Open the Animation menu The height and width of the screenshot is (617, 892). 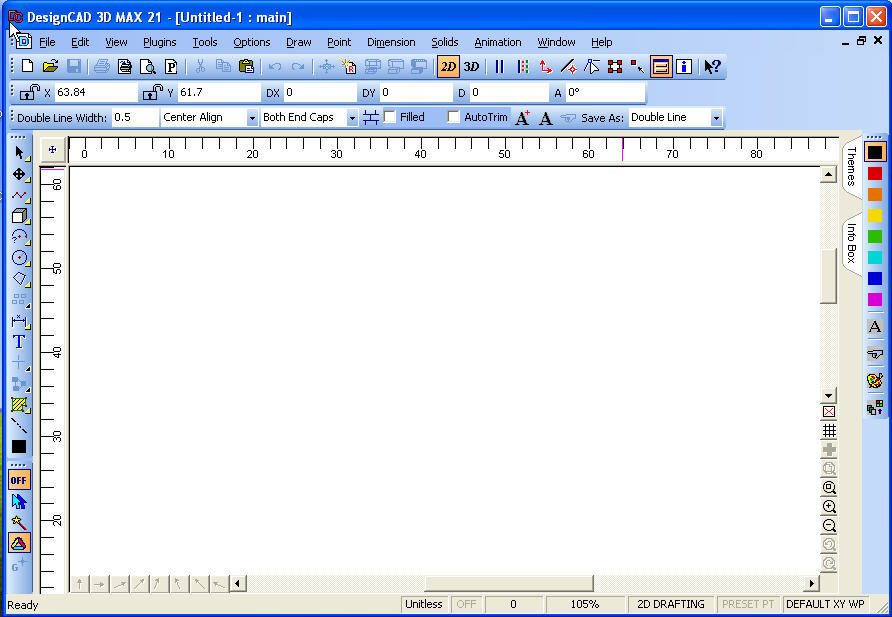pyautogui.click(x=498, y=42)
